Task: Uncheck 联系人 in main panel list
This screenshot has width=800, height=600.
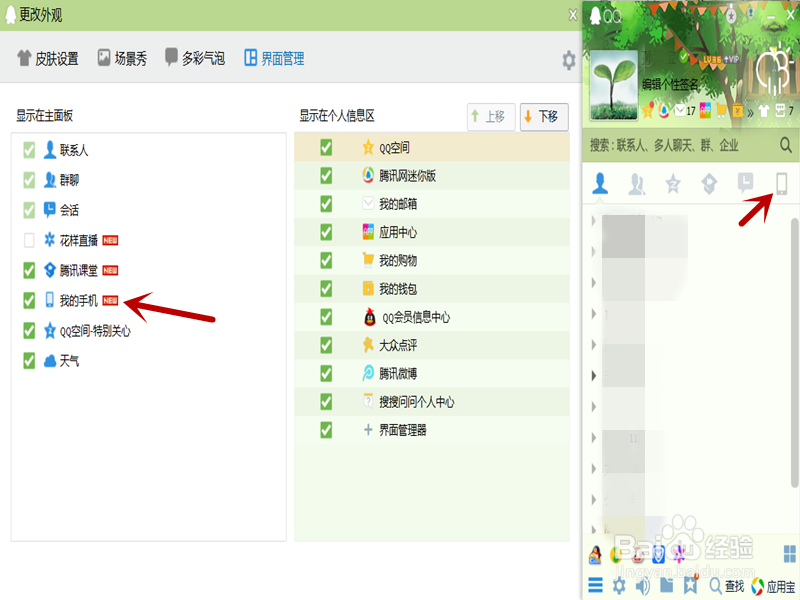Action: (29, 150)
